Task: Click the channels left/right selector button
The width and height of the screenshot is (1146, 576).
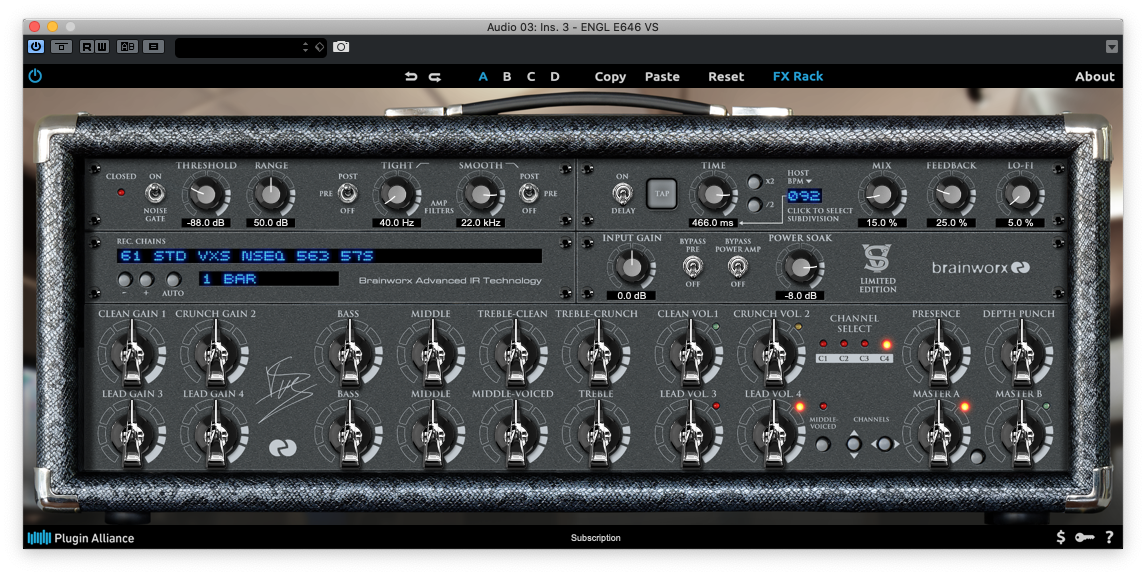Action: (x=884, y=444)
